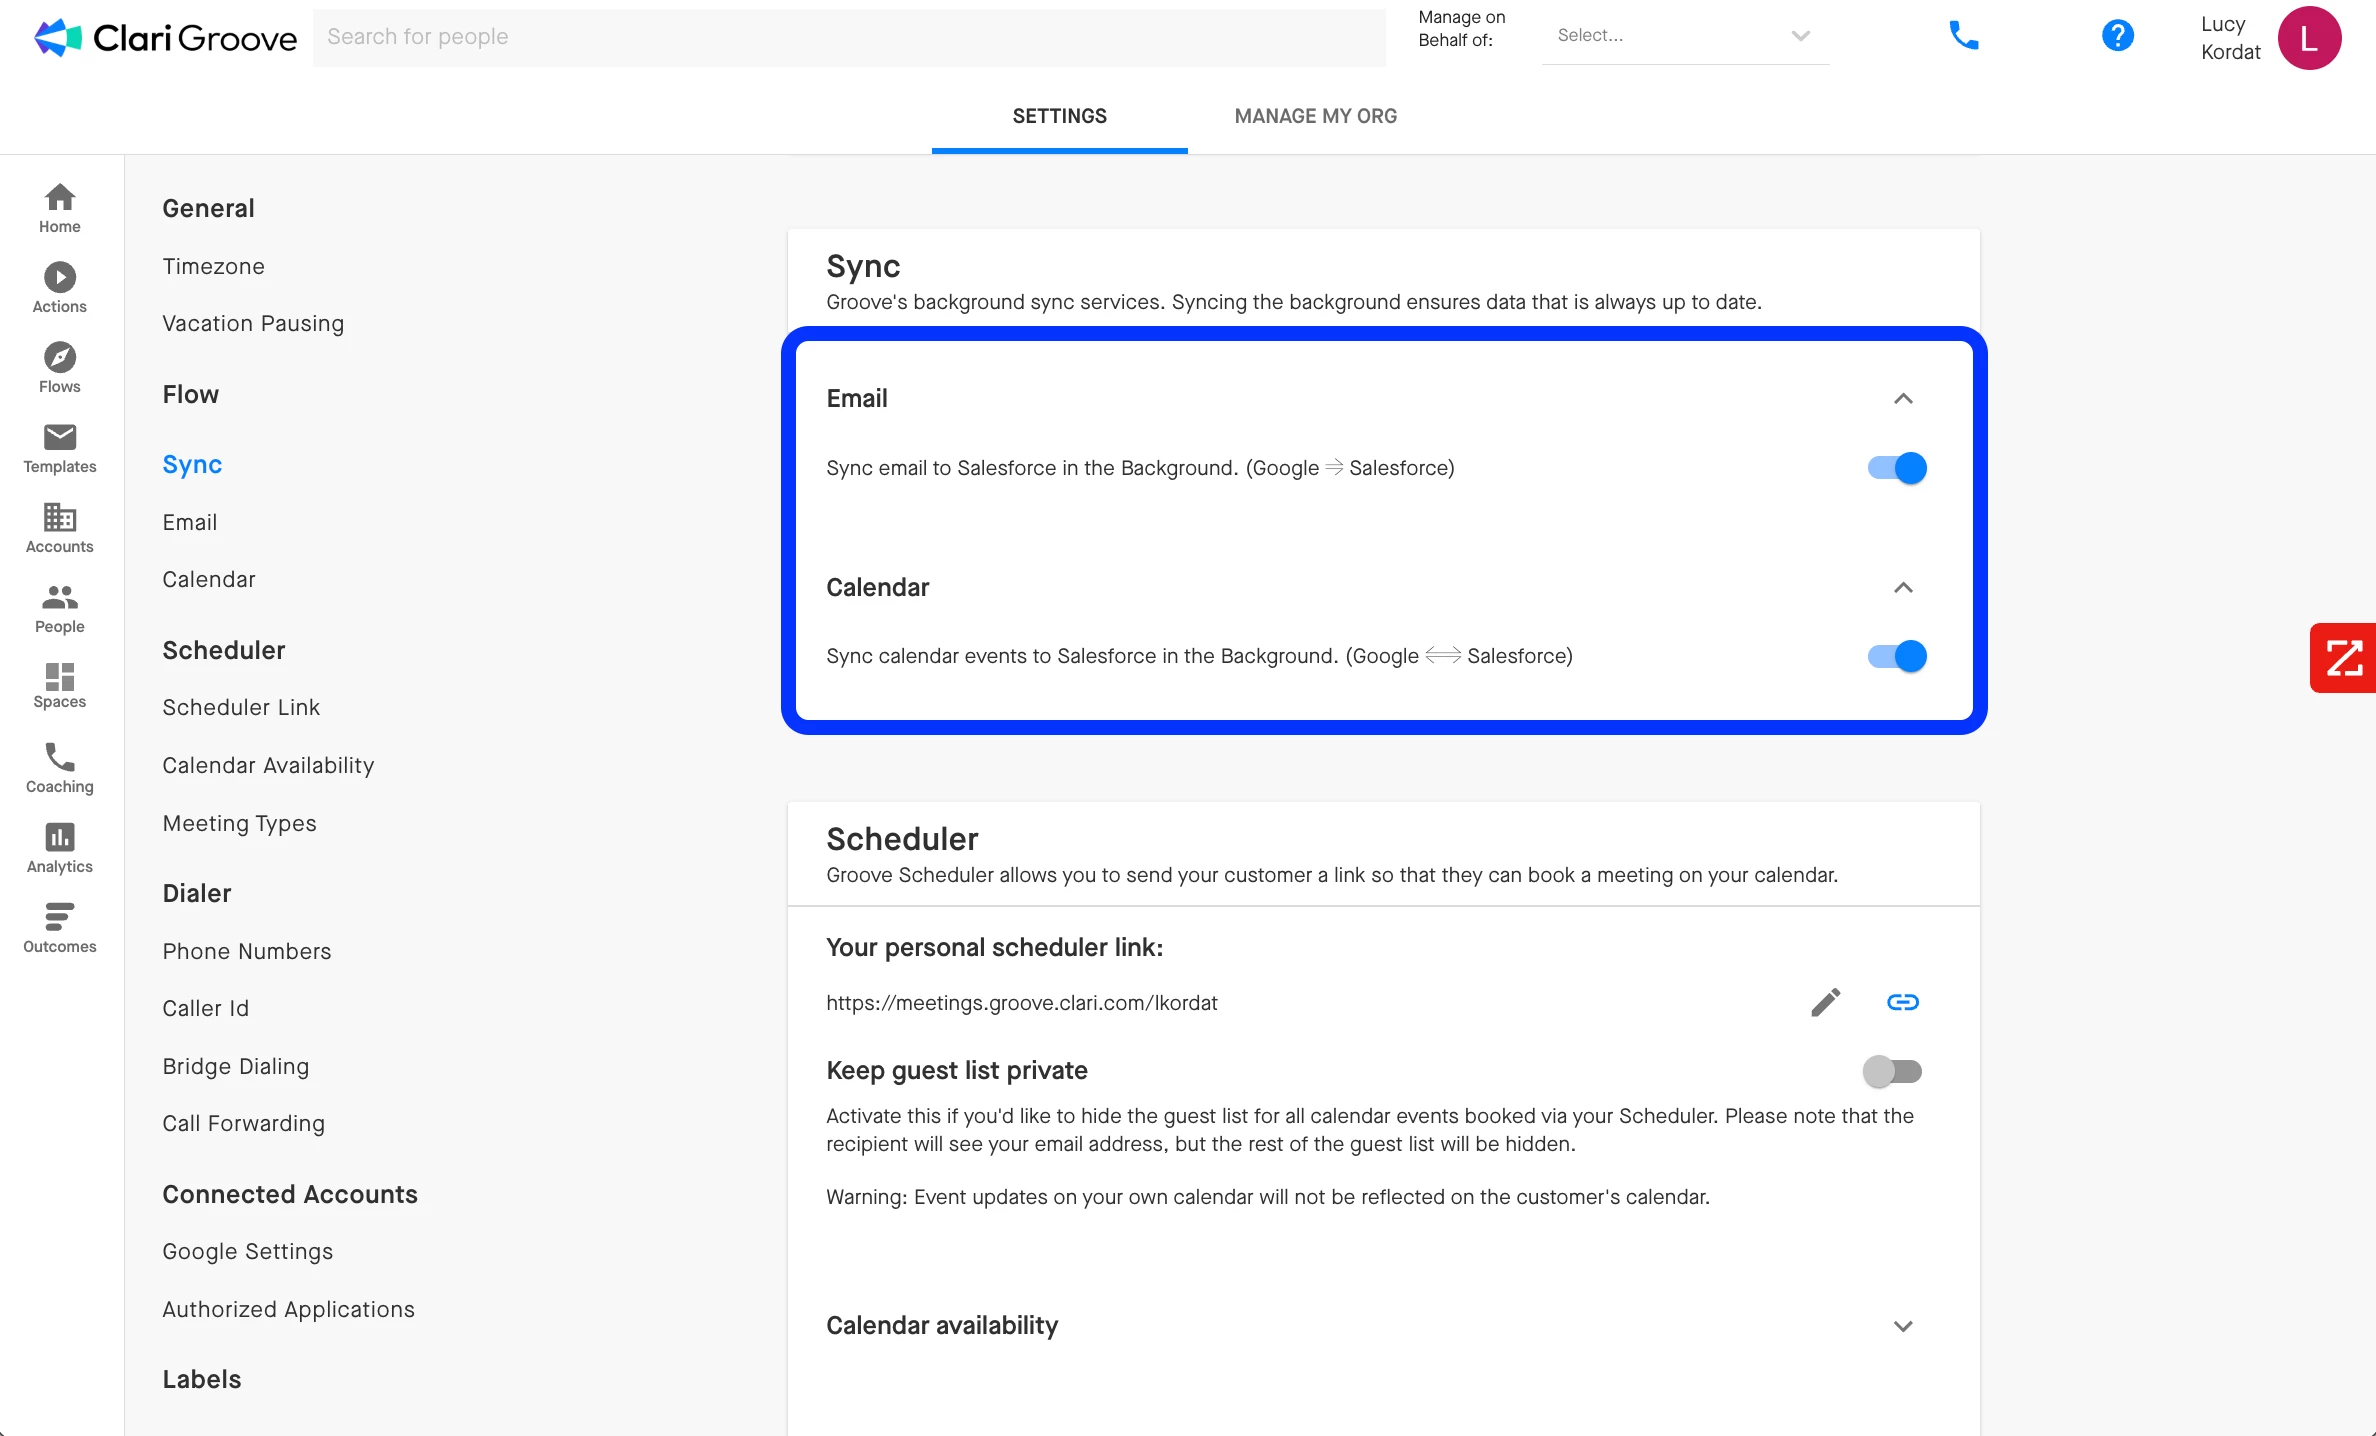Click the Lucy Kordat avatar circle
This screenshot has height=1436, width=2376.
[2309, 38]
